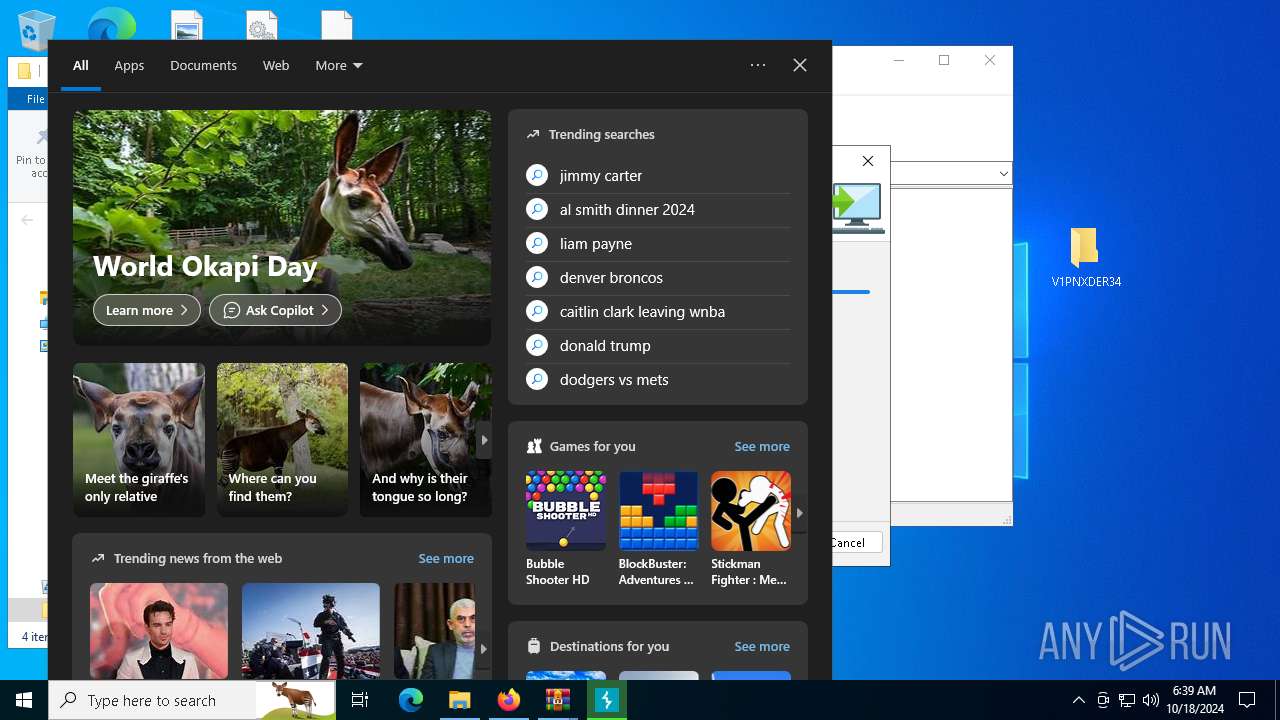Open search panel options ellipsis menu
Image resolution: width=1280 pixels, height=720 pixels.
(758, 65)
